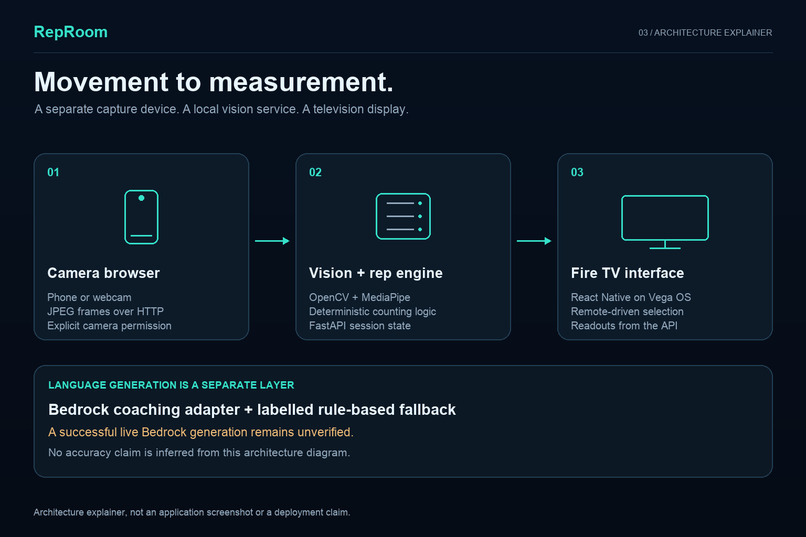Click the 'Deterministic counting logic' line

[372, 311]
